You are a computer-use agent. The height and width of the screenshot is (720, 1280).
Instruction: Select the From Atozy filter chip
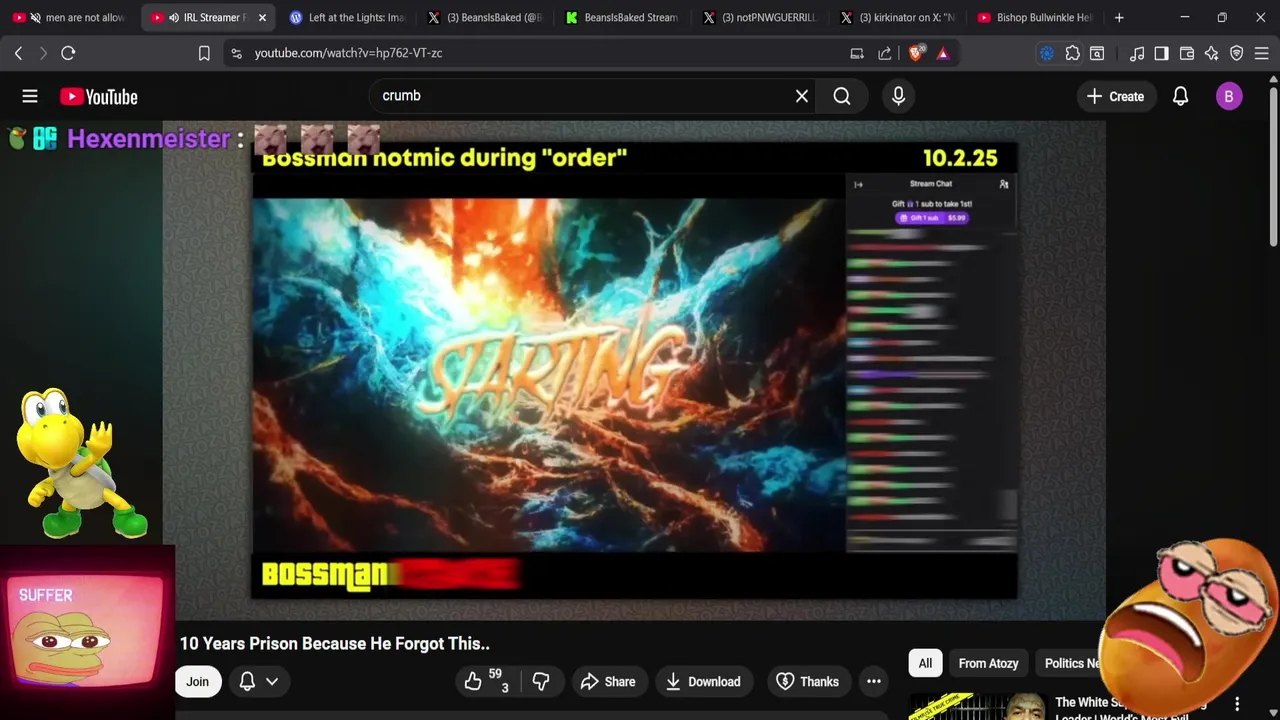pyautogui.click(x=988, y=663)
